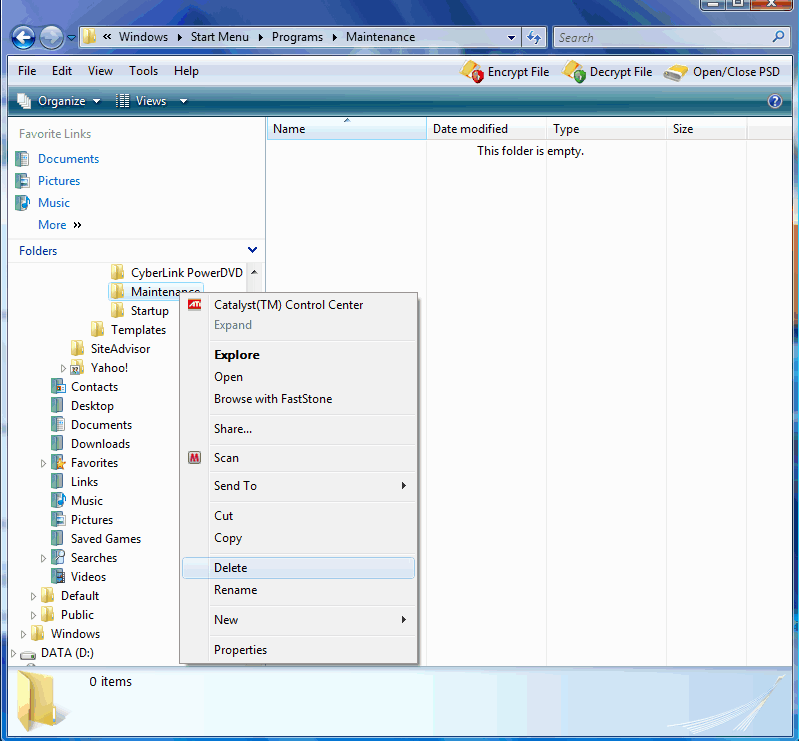Select Links in folder tree
The image size is (799, 741).
[x=84, y=482]
